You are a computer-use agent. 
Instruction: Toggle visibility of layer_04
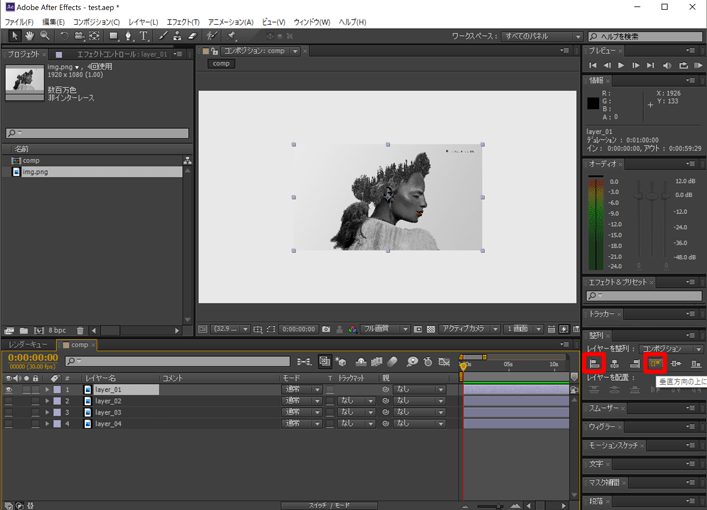click(x=9, y=424)
